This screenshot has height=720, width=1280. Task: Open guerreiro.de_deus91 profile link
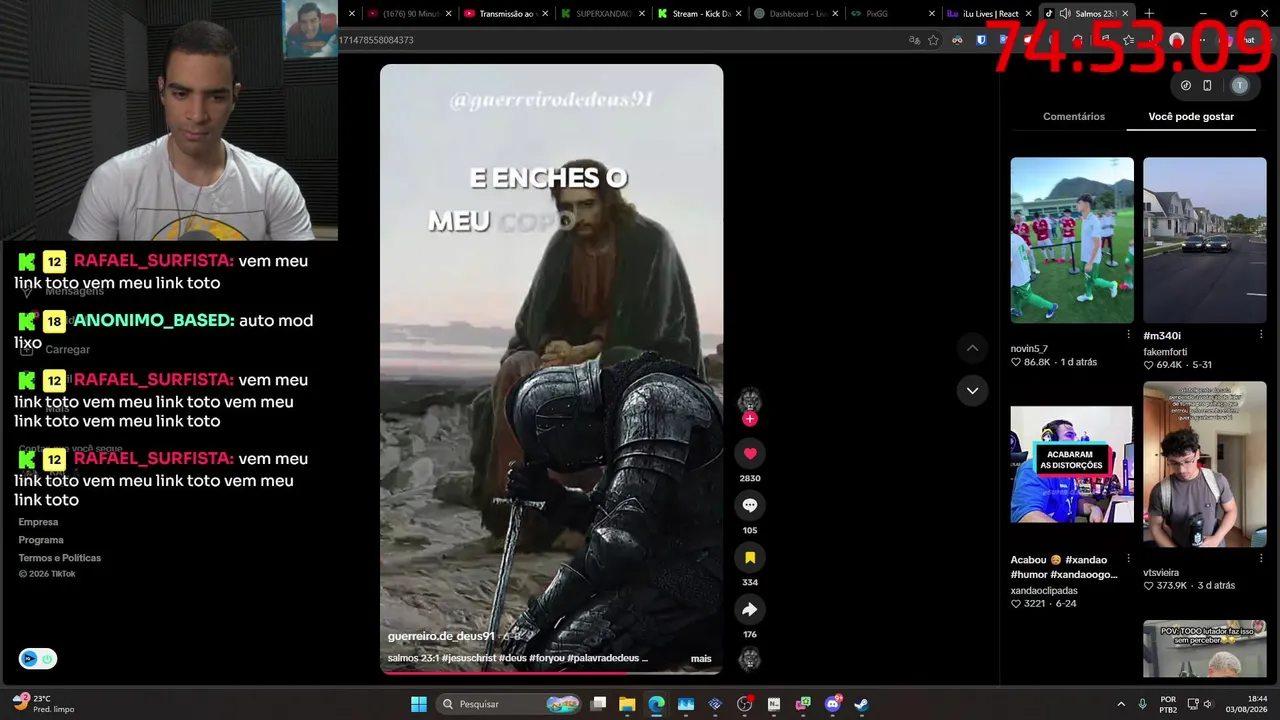[x=441, y=636]
